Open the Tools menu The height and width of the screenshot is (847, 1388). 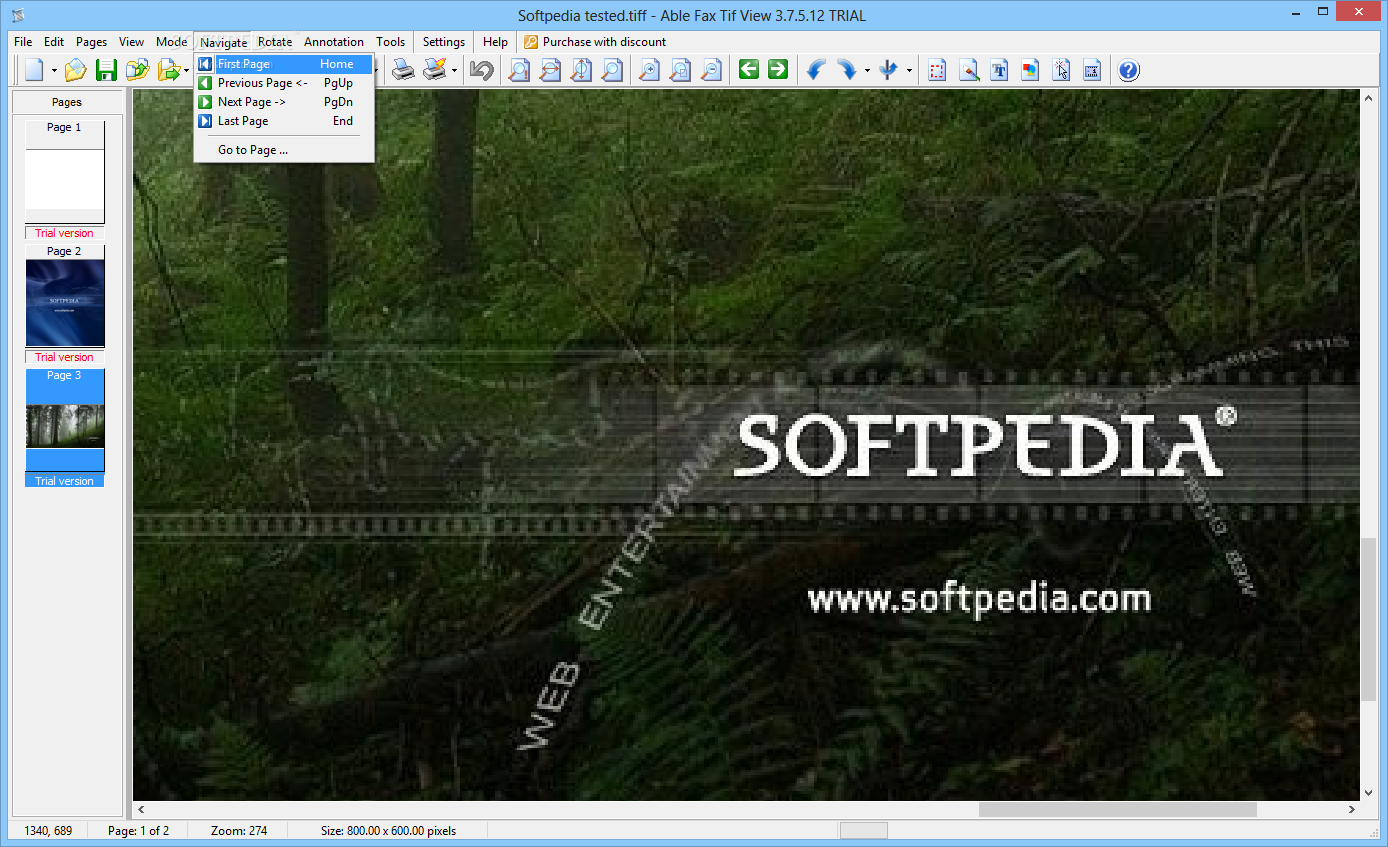pos(391,42)
